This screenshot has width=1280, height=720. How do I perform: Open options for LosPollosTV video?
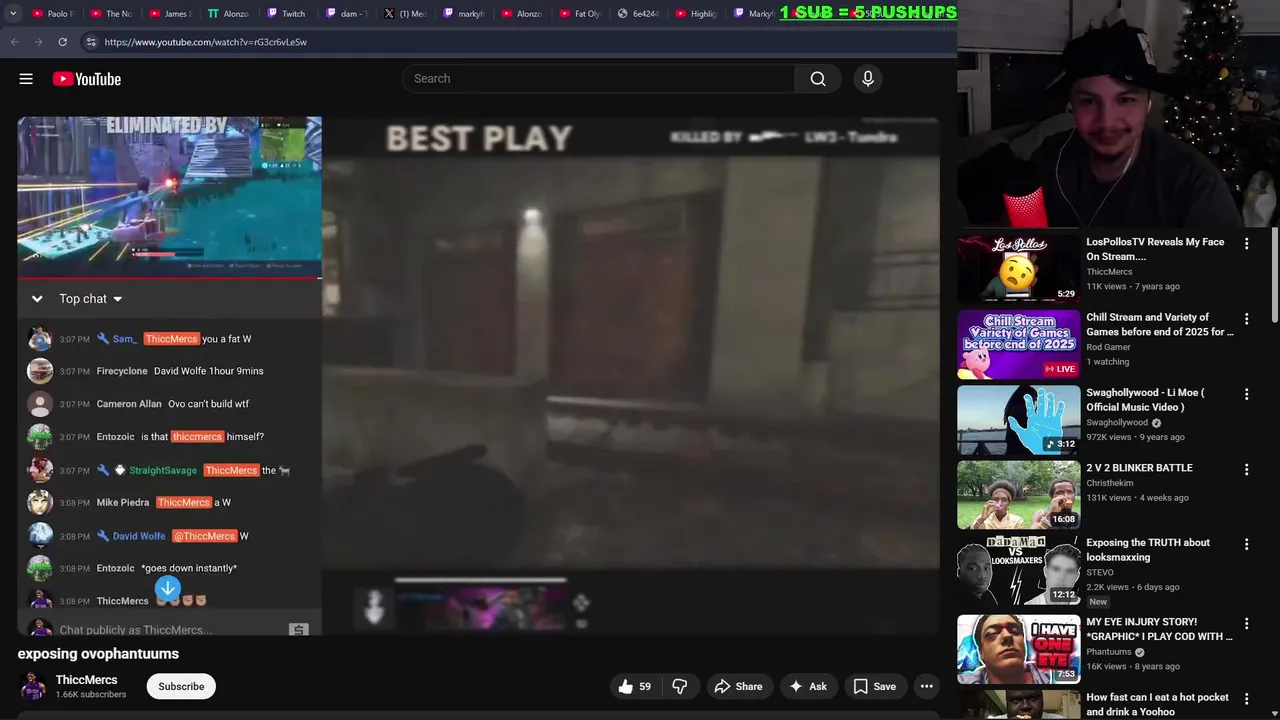pos(1246,244)
